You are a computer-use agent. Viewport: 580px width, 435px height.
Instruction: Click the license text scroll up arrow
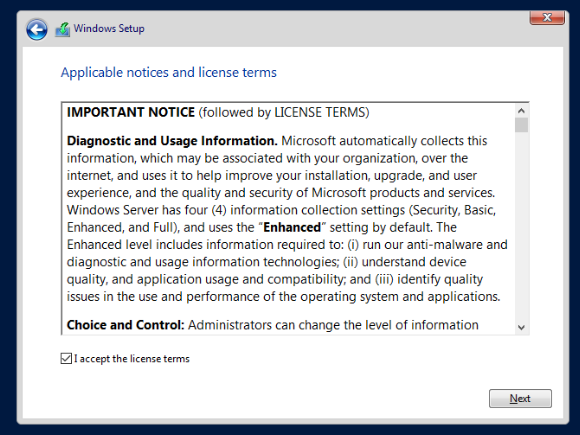point(521,111)
